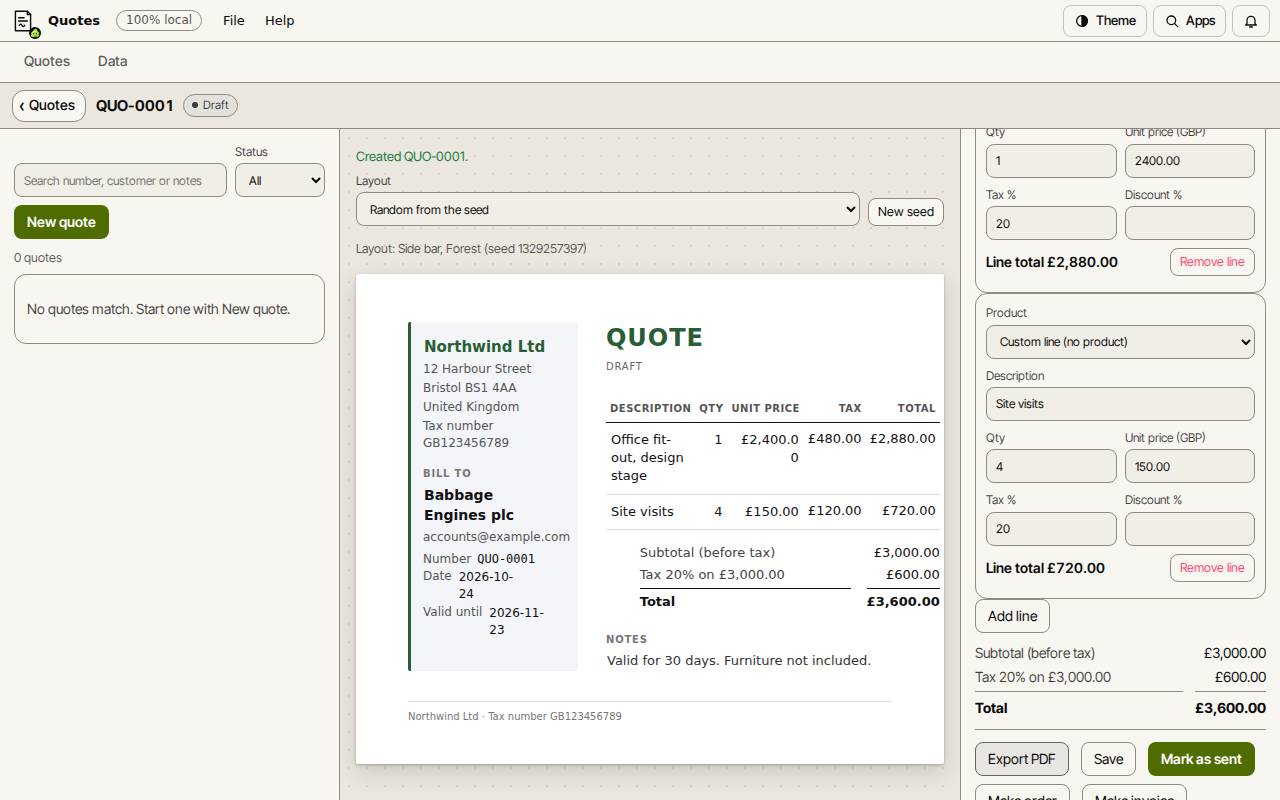This screenshot has width=1280, height=800.
Task: Open the Help menu
Action: (x=279, y=21)
